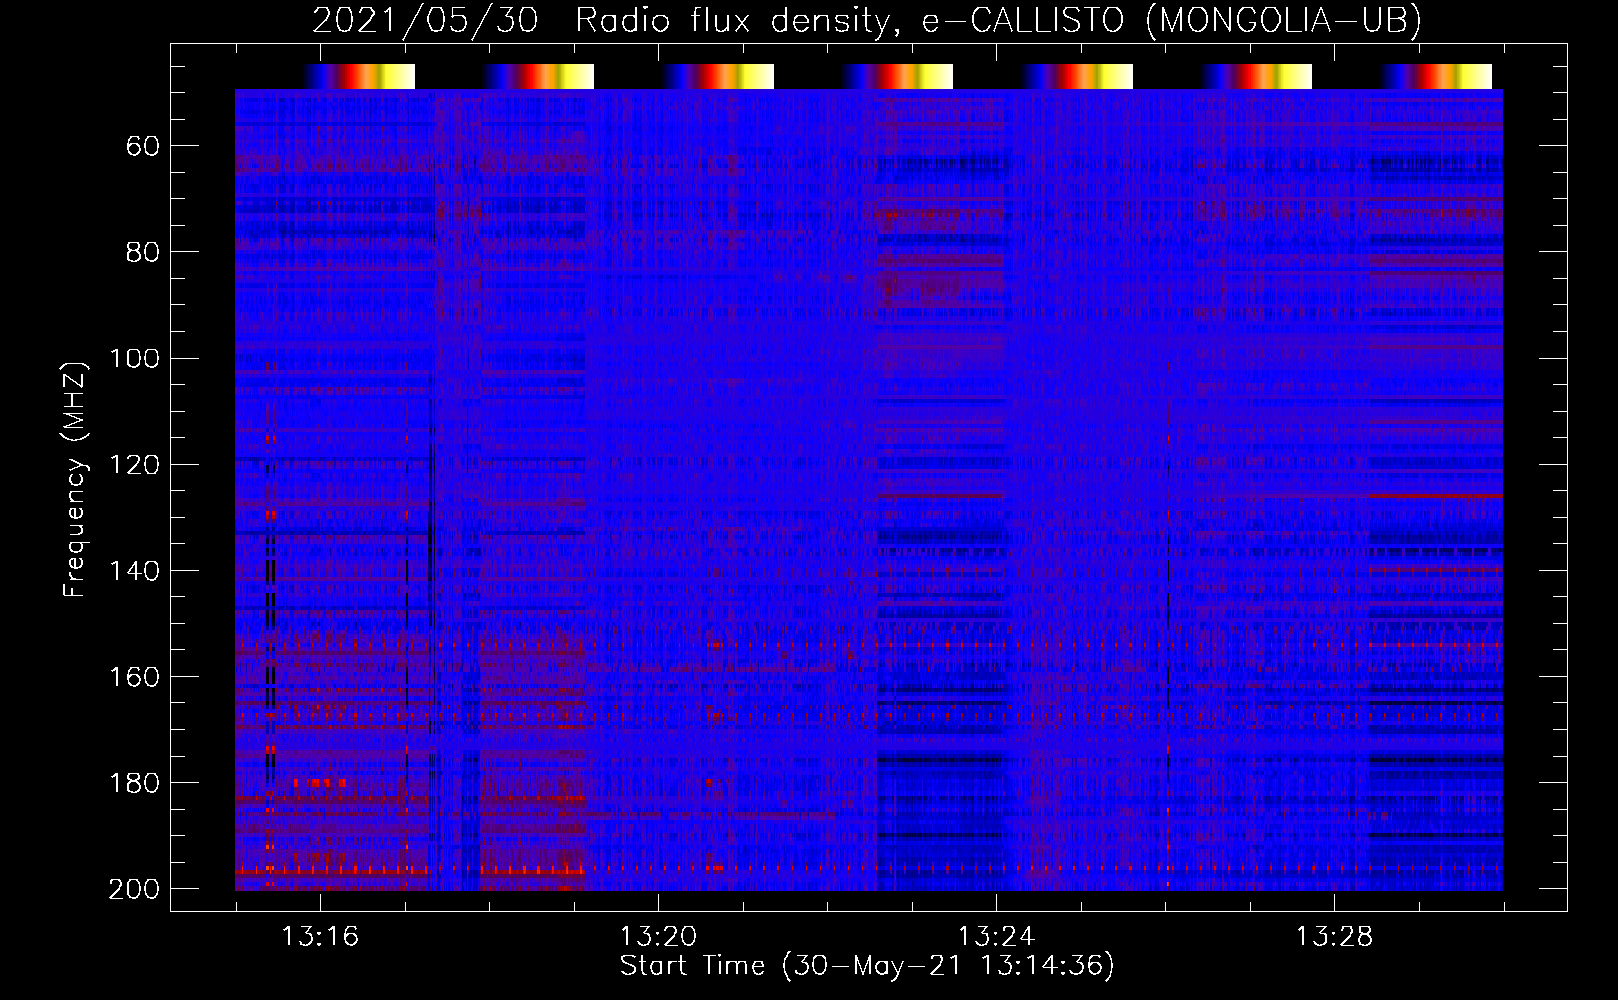Select the 180 MHz frequency tick label
The width and height of the screenshot is (1618, 1000).
[x=134, y=782]
